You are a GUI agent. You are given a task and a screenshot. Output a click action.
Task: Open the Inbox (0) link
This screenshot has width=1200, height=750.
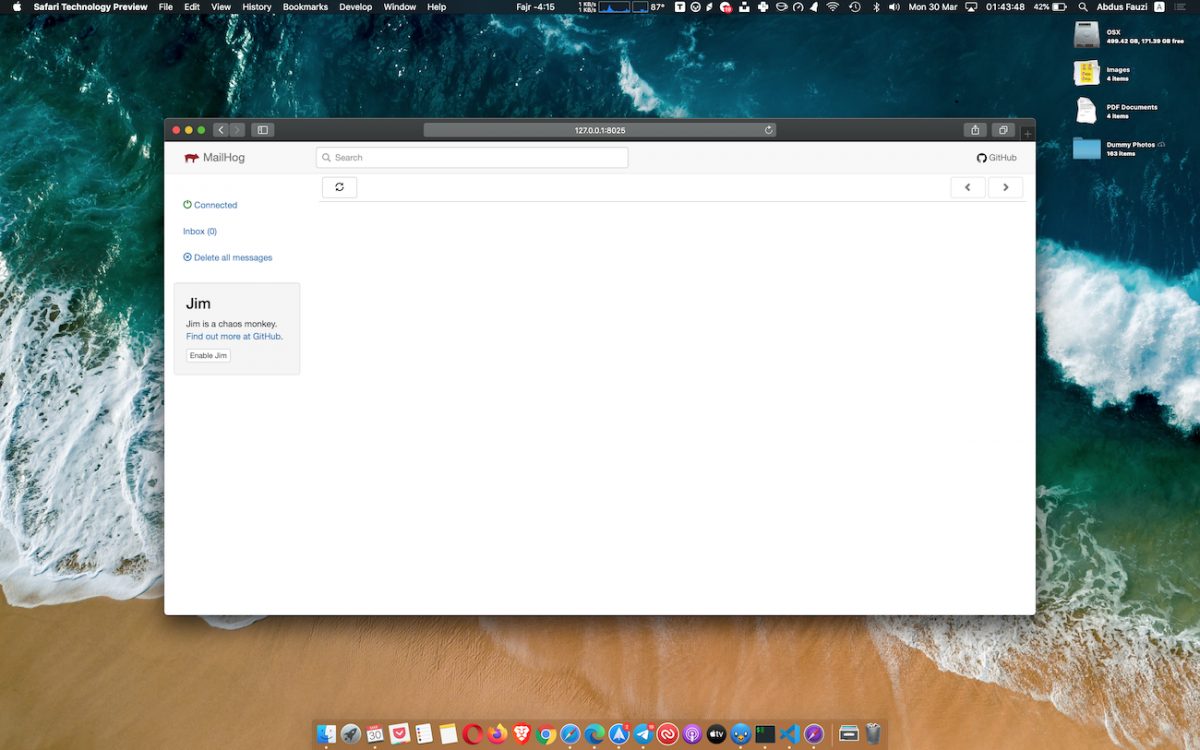coord(200,231)
